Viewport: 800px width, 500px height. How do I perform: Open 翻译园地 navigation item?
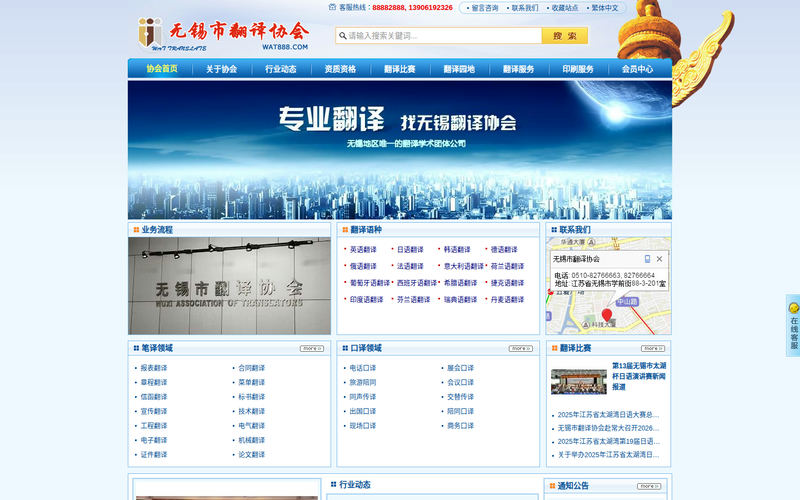coord(459,69)
